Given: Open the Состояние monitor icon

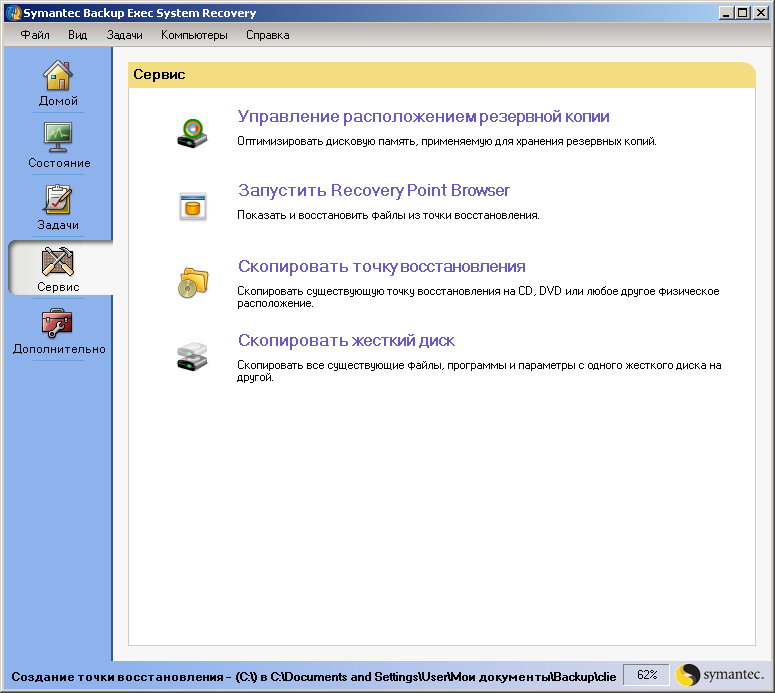Looking at the screenshot, I should click(58, 137).
